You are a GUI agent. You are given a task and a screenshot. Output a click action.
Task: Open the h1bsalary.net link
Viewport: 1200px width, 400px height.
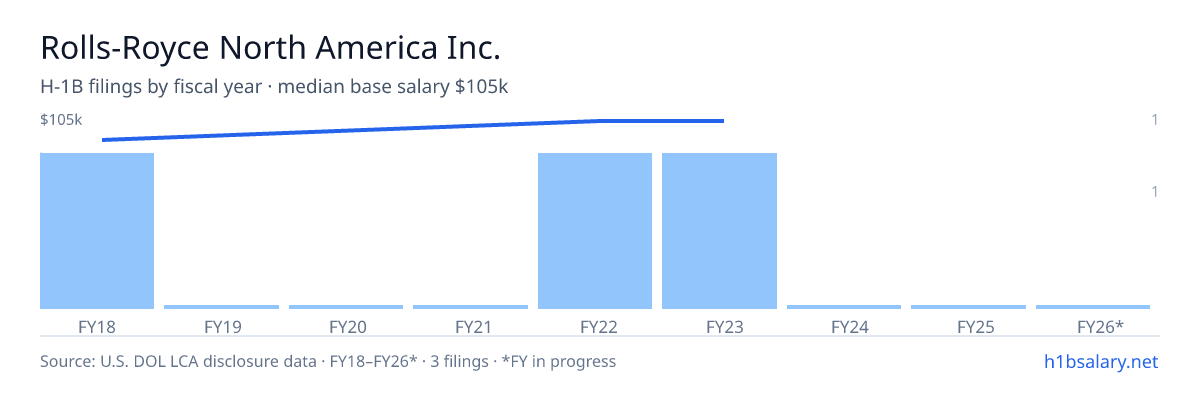[x=1100, y=361]
